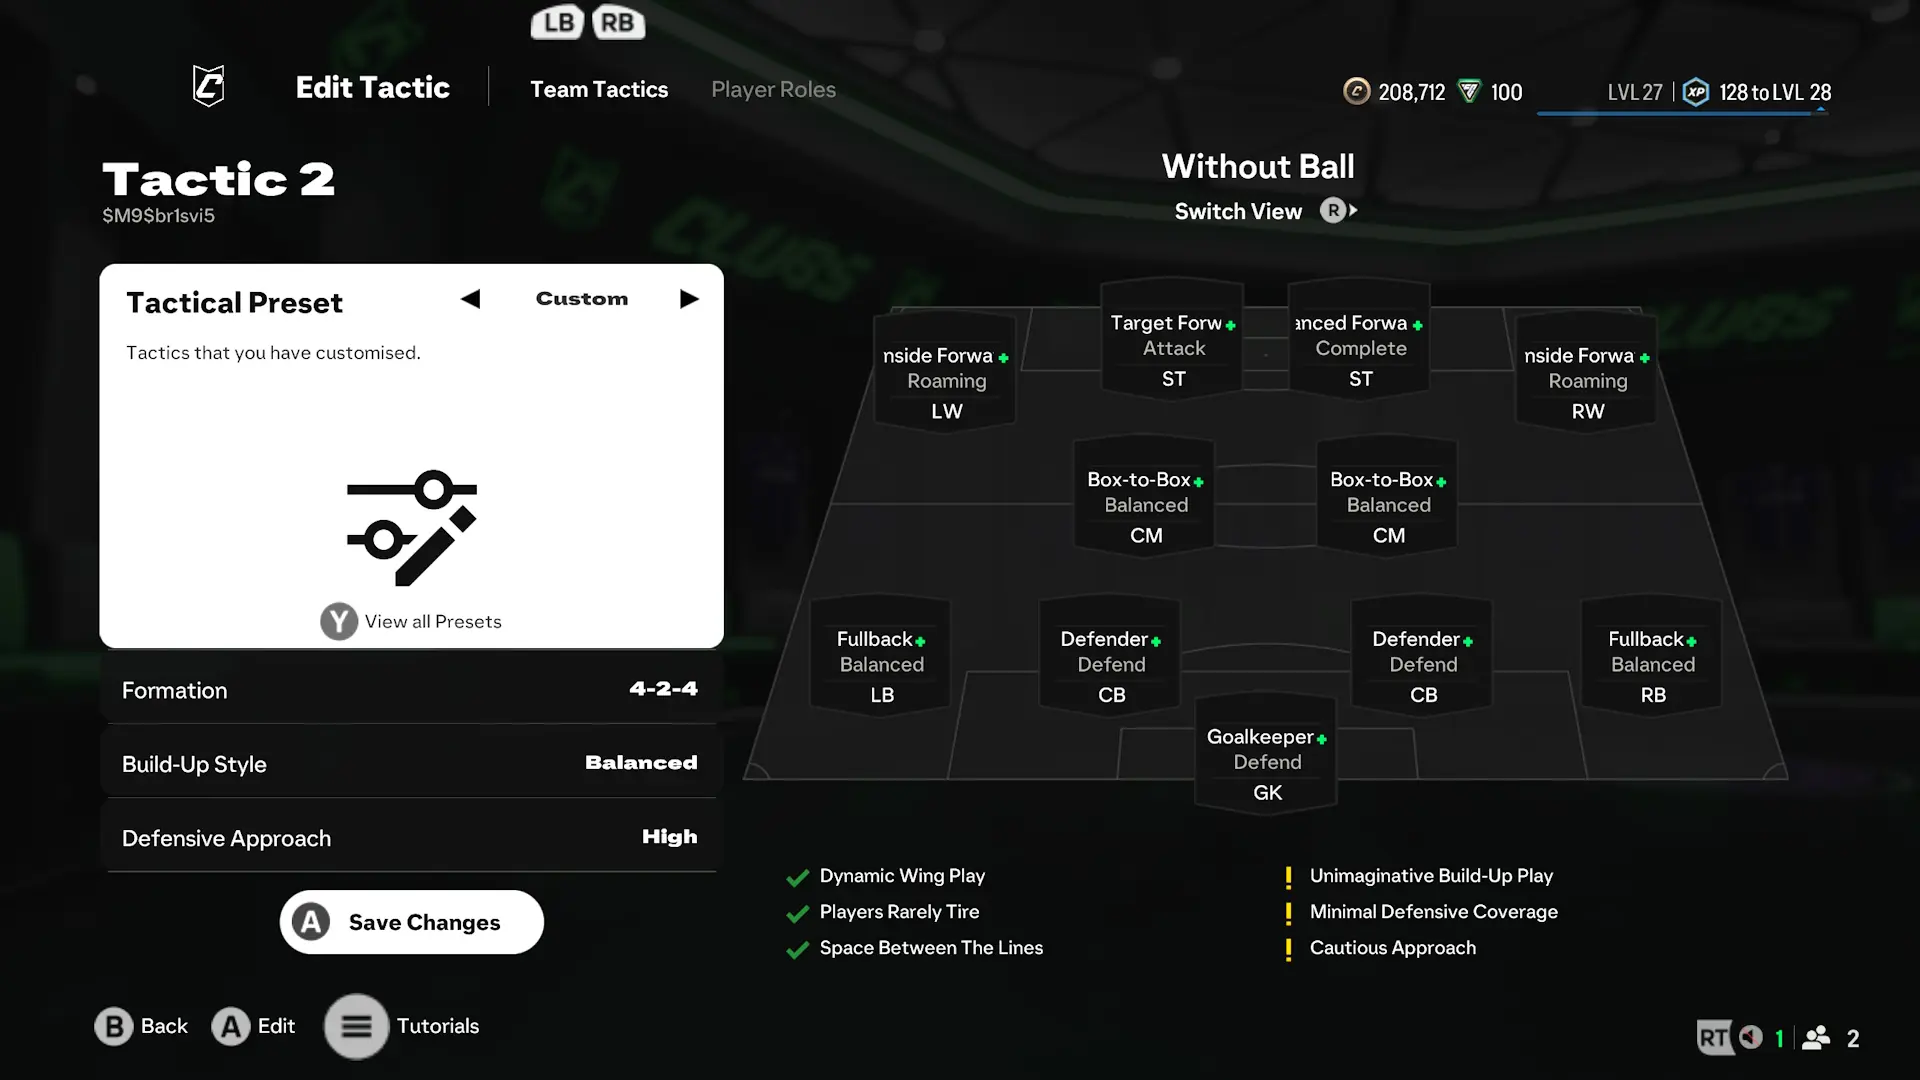Screen dimensions: 1920x1080
Task: Toggle left arrow on Tactical Preset
Action: (471, 299)
